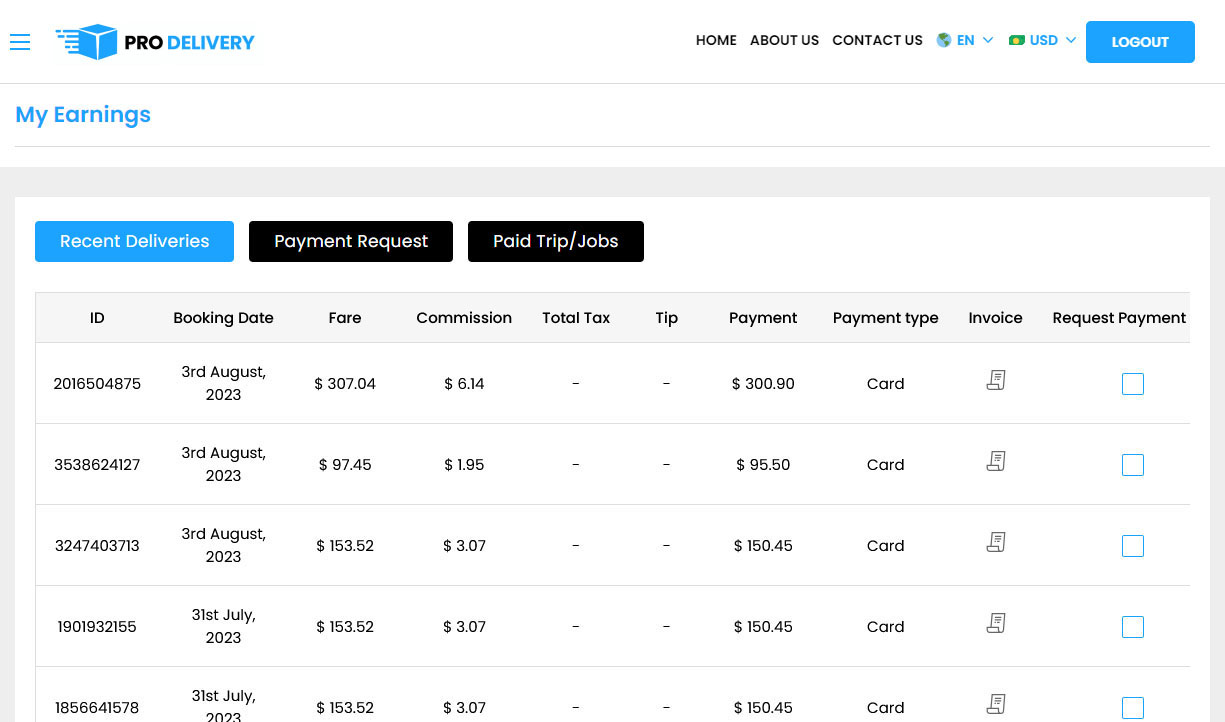Go to Contact Us page
The height and width of the screenshot is (722, 1225).
coord(877,40)
